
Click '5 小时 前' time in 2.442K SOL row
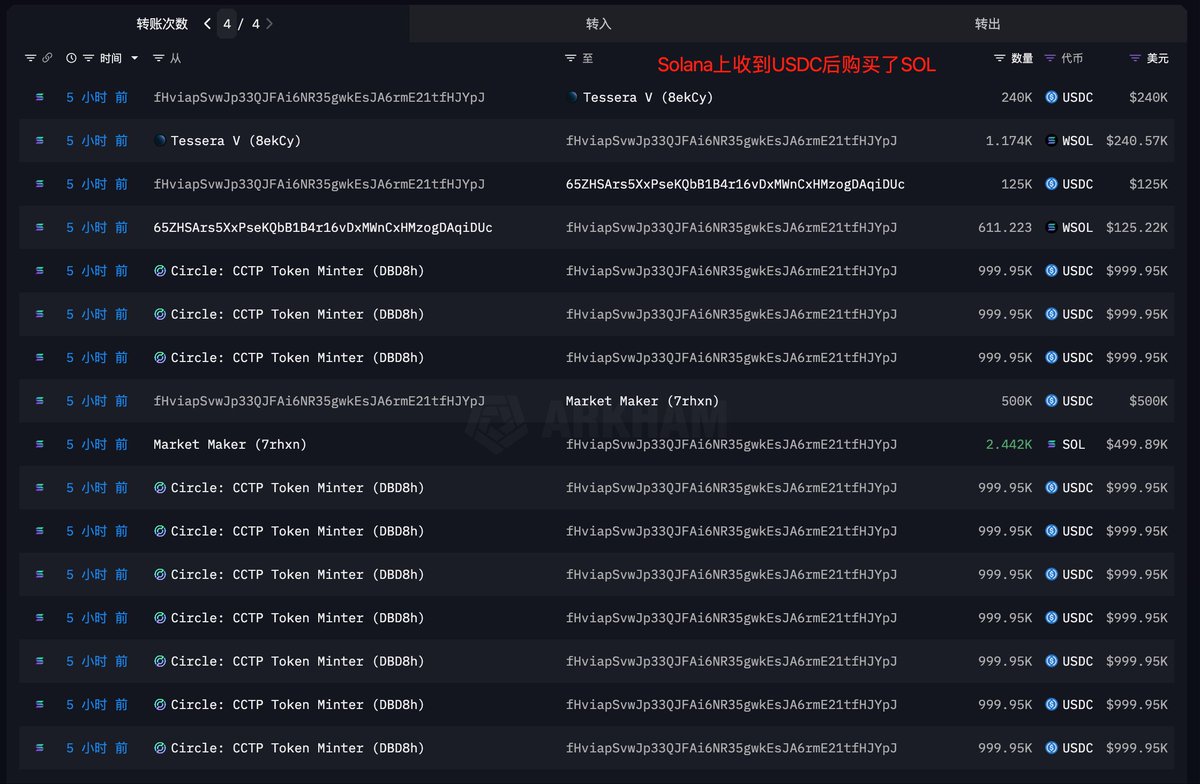click(97, 444)
